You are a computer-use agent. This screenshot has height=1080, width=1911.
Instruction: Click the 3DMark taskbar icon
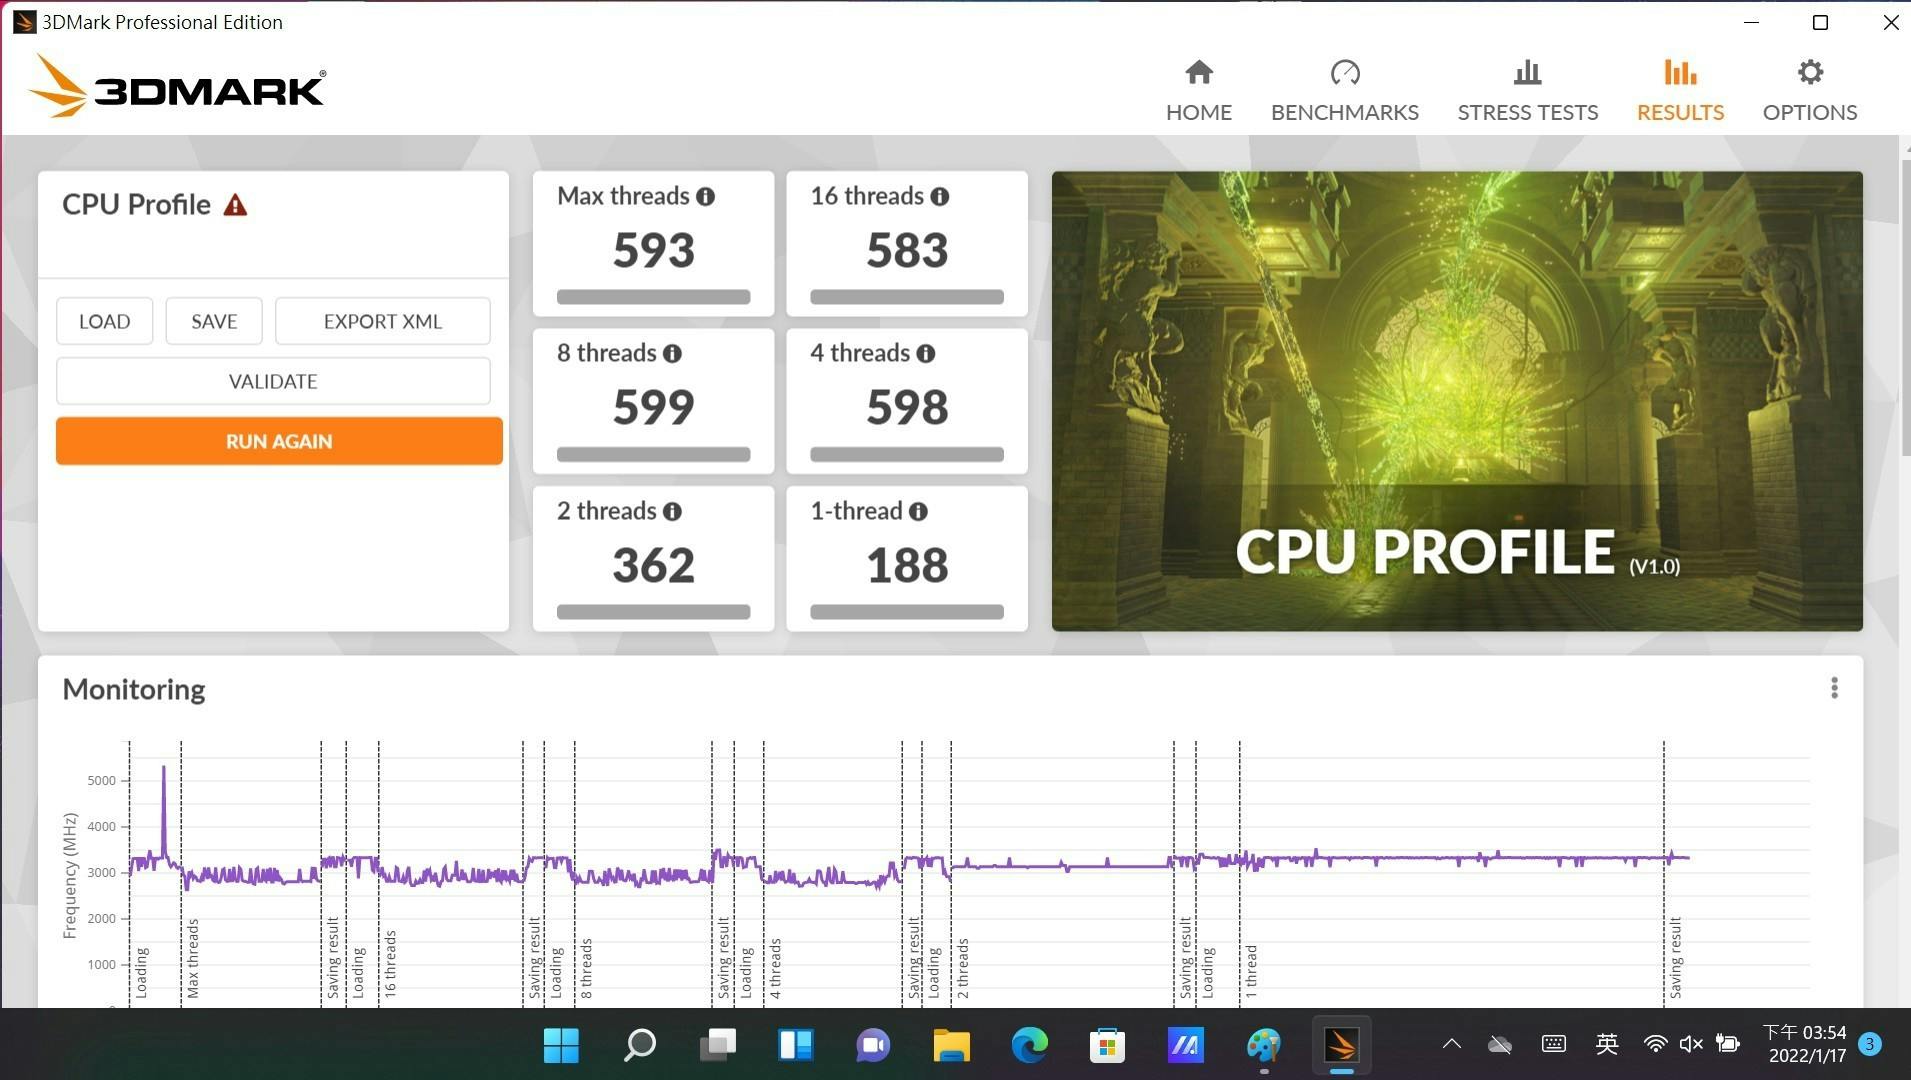[1341, 1045]
